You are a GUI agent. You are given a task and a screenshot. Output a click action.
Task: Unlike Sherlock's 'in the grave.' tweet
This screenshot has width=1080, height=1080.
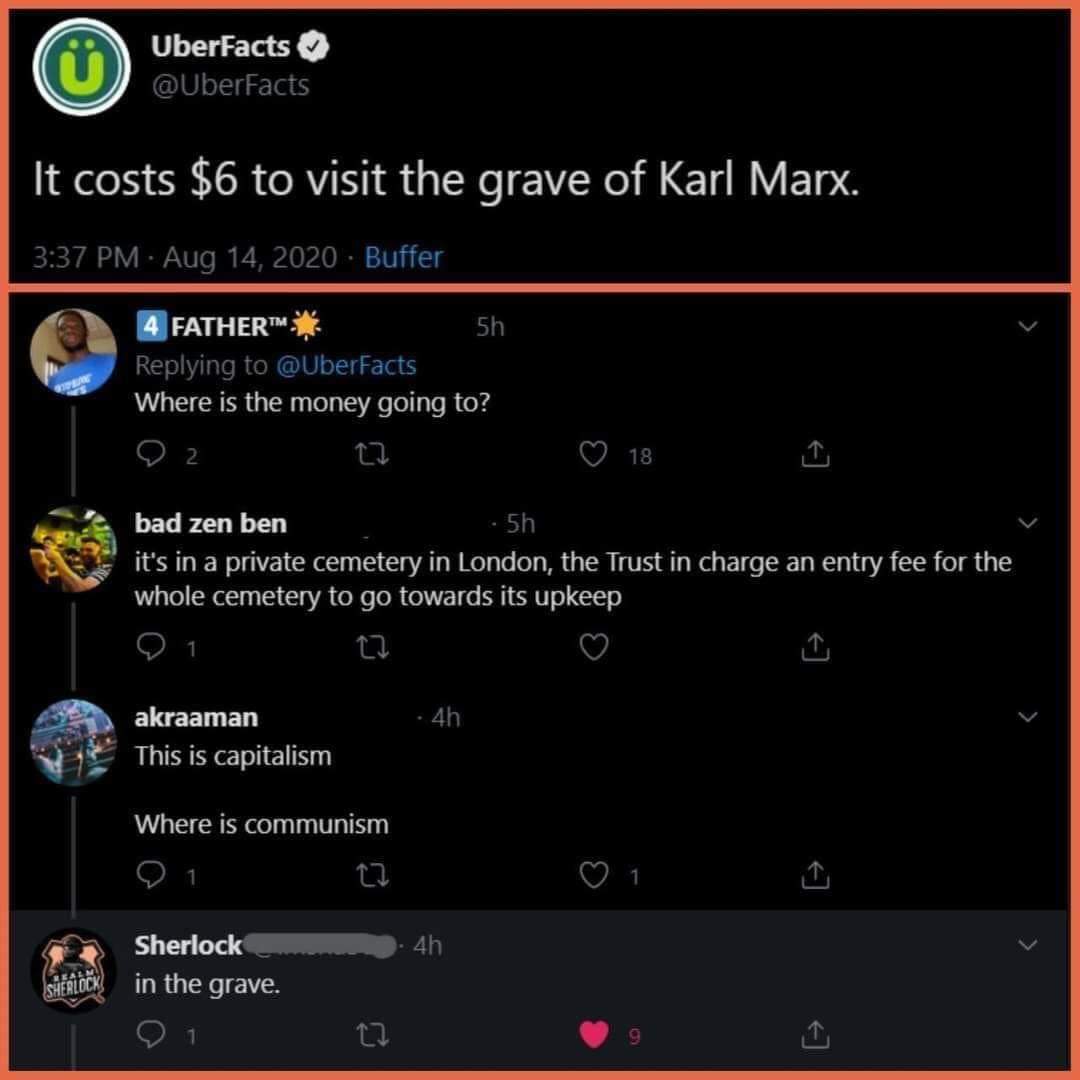594,1035
